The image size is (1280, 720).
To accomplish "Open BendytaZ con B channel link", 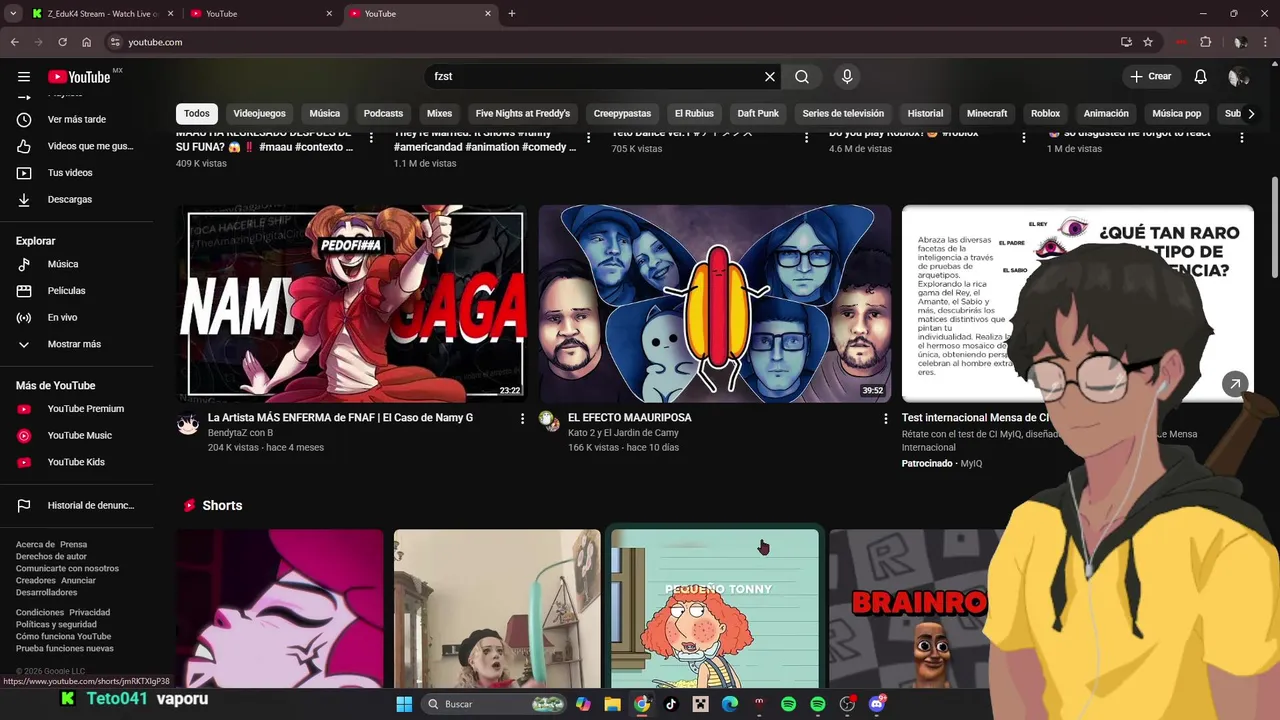I will tap(240, 433).
